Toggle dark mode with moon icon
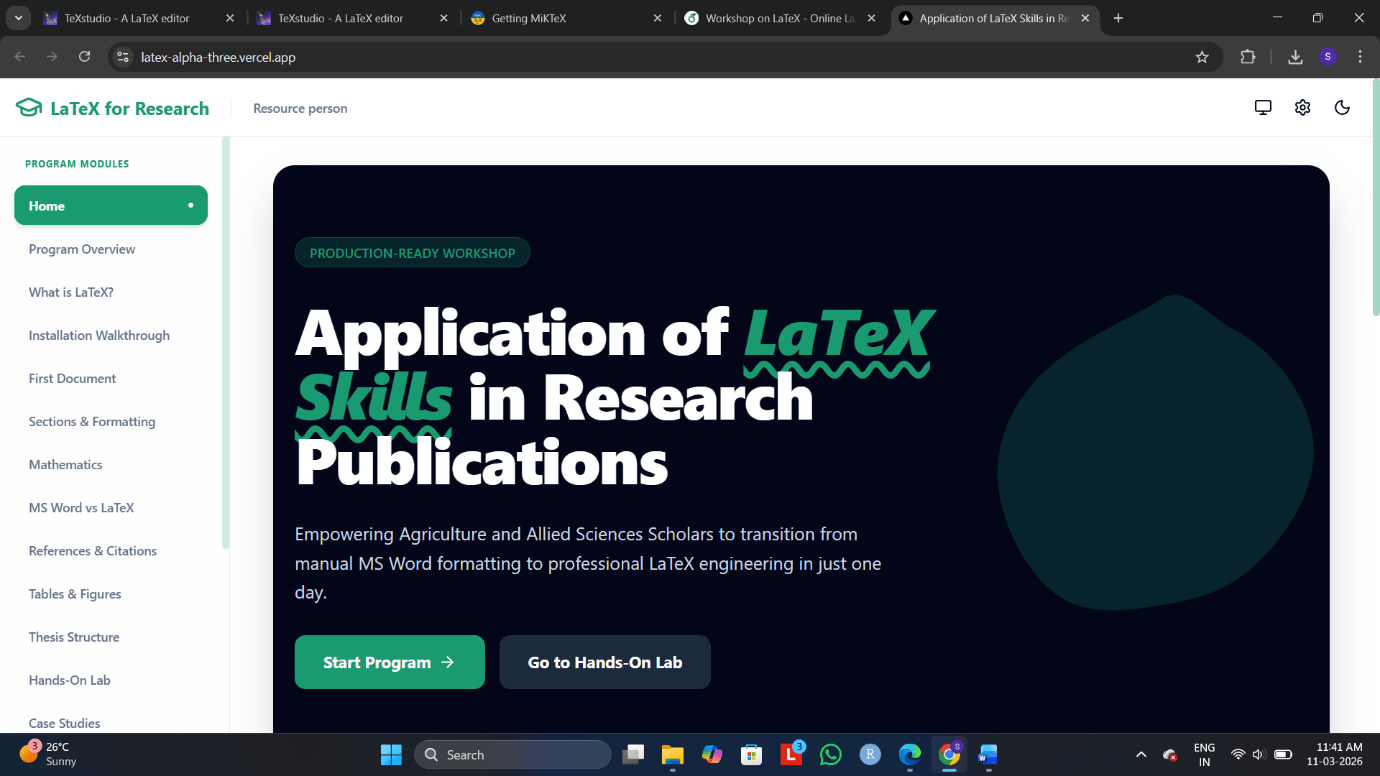Image resolution: width=1380 pixels, height=776 pixels. [1342, 108]
